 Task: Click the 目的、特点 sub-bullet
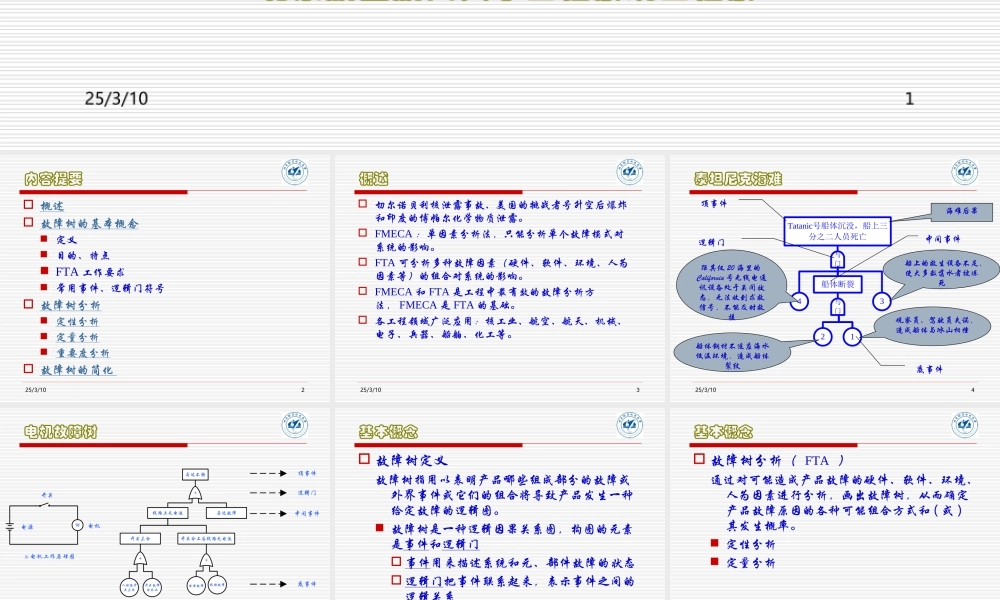(x=83, y=256)
